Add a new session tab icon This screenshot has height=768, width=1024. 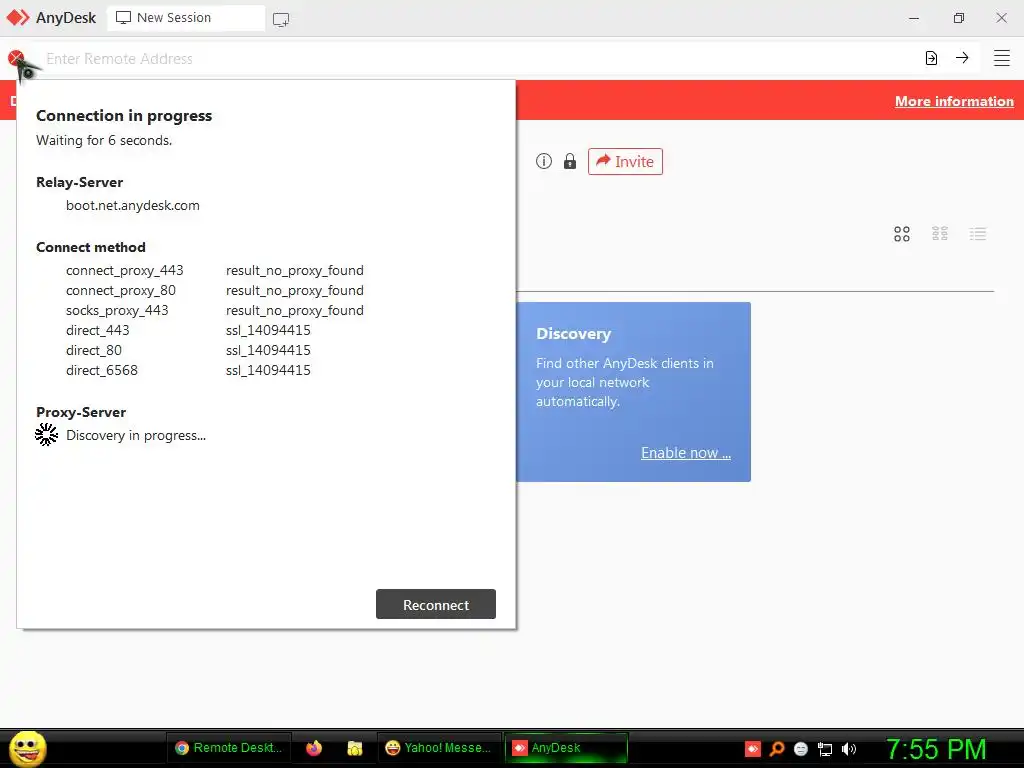[281, 20]
